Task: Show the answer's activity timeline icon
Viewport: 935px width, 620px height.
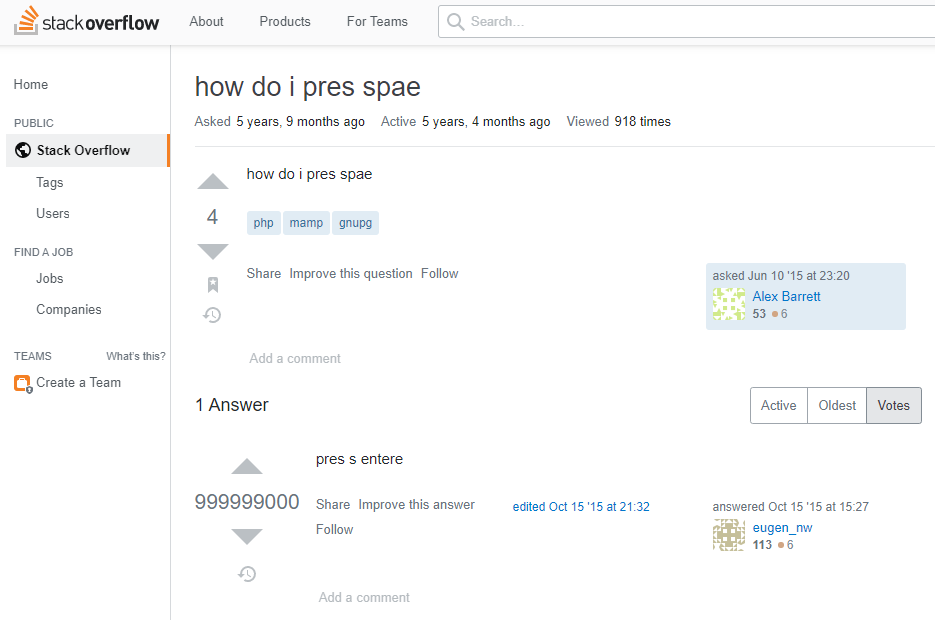Action: tap(247, 574)
